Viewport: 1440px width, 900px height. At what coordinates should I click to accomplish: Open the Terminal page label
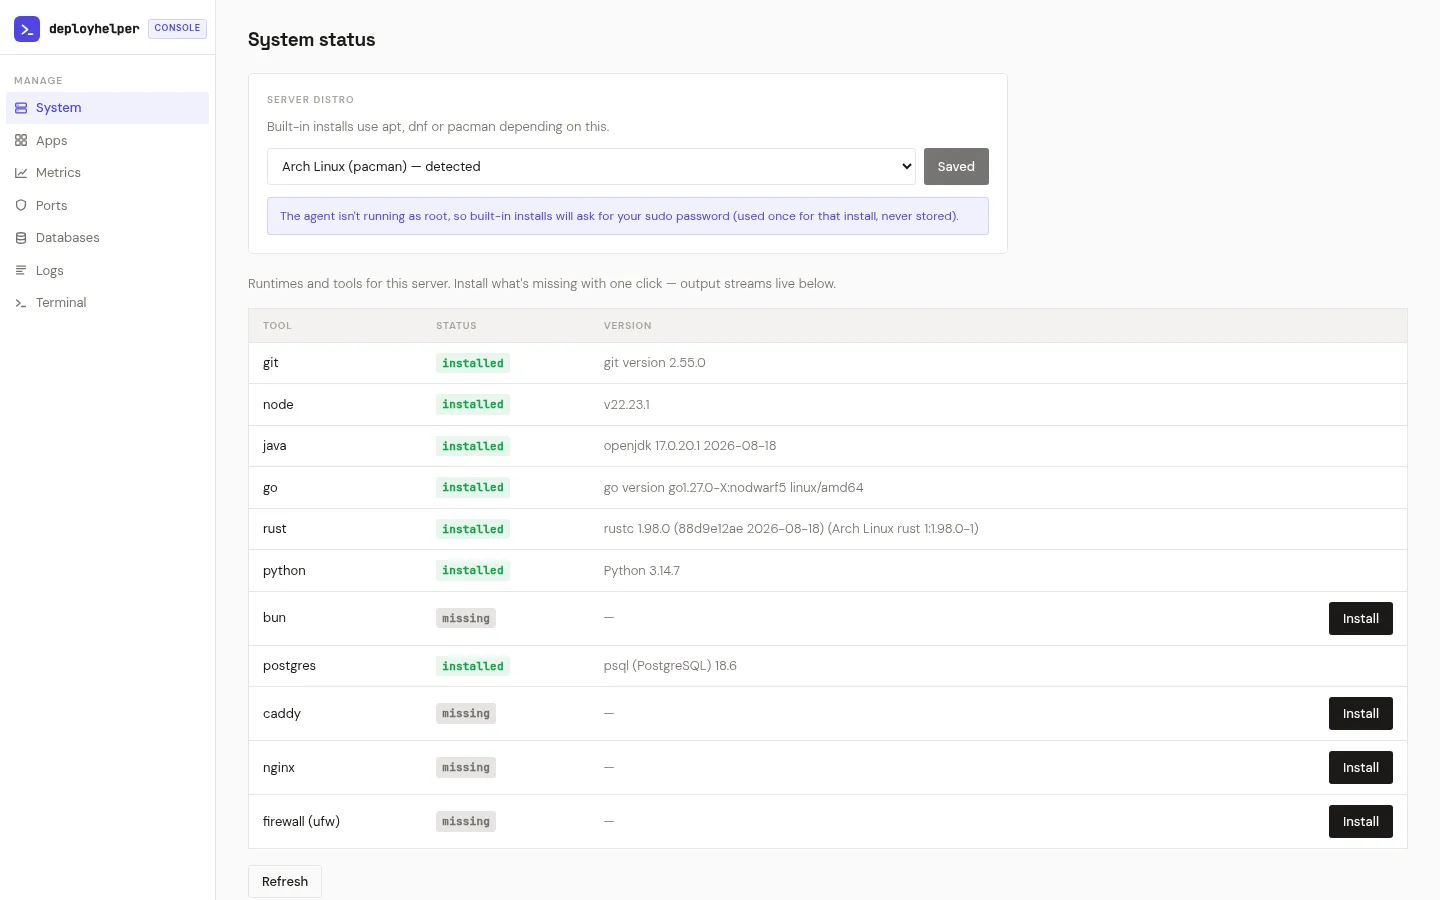61,303
